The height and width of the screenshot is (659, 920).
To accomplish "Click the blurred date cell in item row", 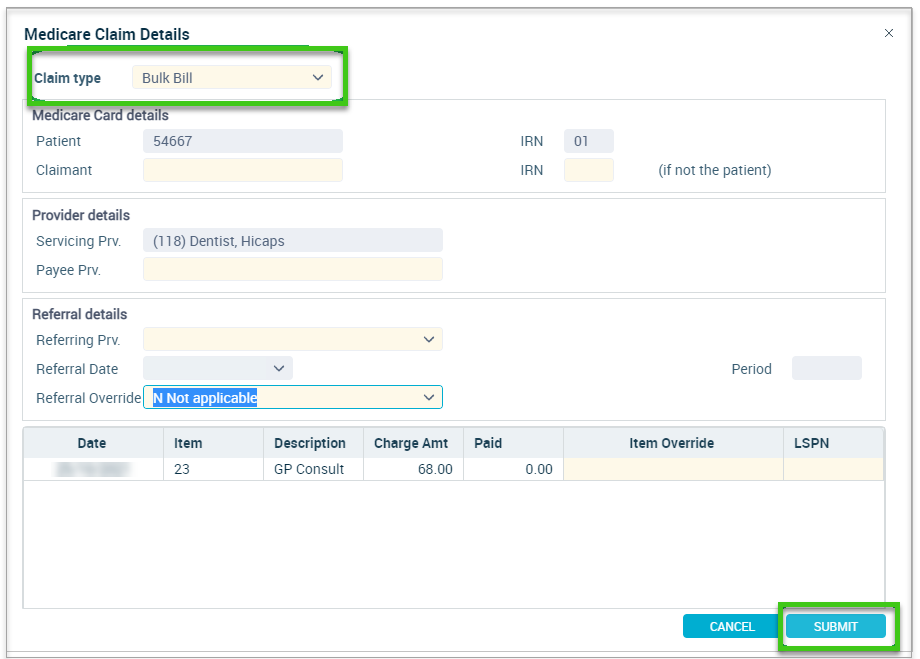I will 93,469.
